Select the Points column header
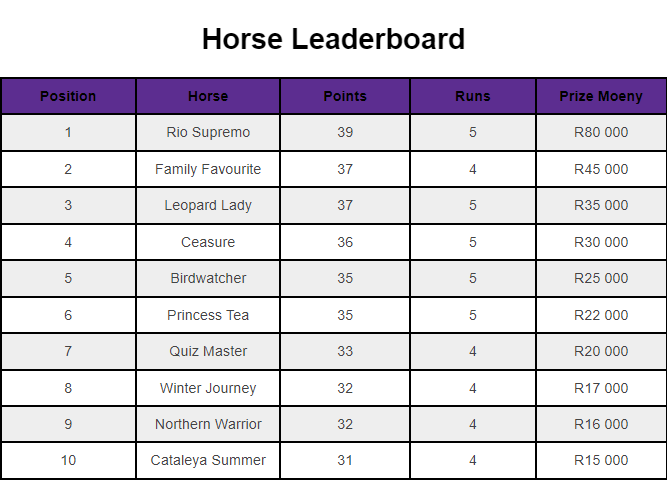The image size is (667, 483). [345, 96]
